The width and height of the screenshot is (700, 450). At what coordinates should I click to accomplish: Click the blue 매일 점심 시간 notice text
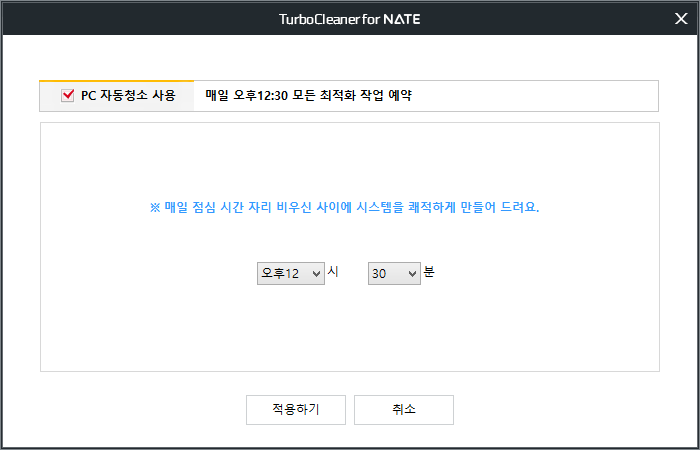[x=344, y=208]
